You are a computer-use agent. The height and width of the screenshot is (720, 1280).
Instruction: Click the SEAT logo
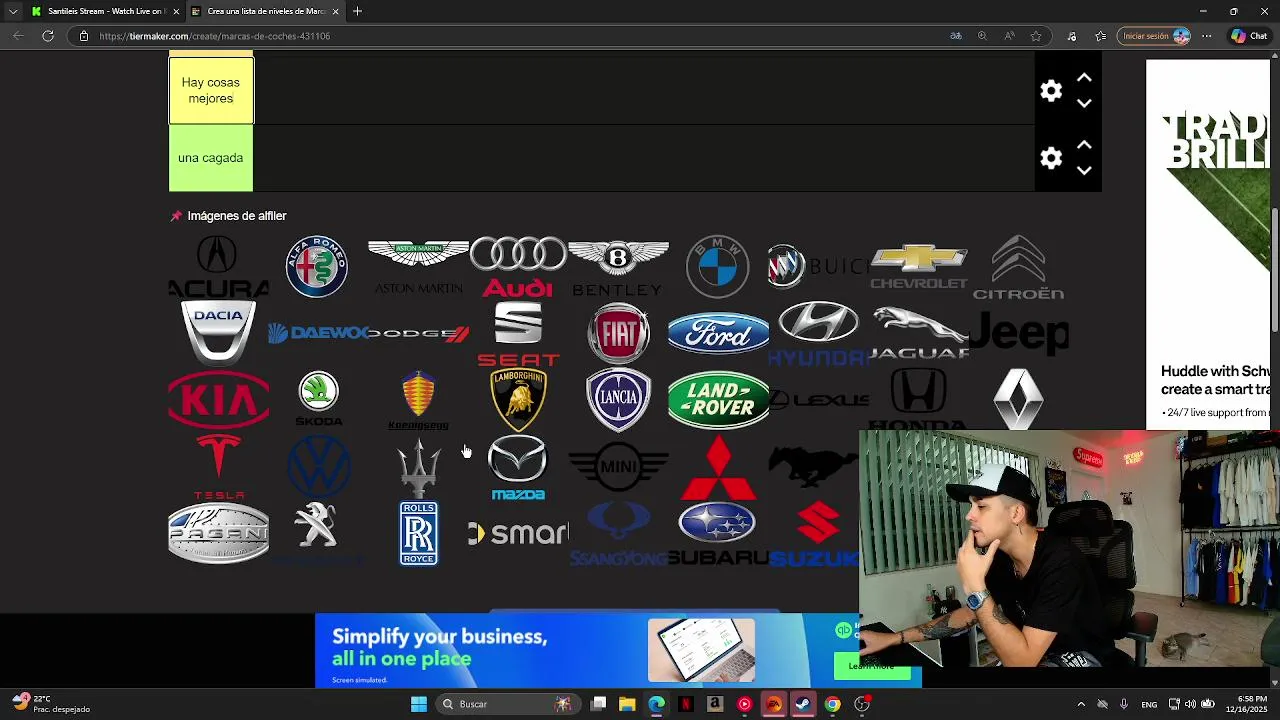(x=518, y=333)
